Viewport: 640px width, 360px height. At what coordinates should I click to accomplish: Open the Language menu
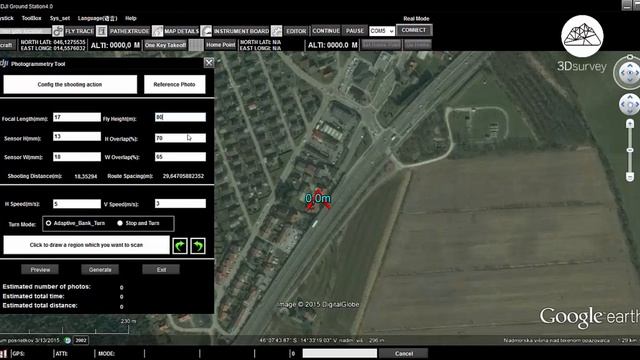97,18
